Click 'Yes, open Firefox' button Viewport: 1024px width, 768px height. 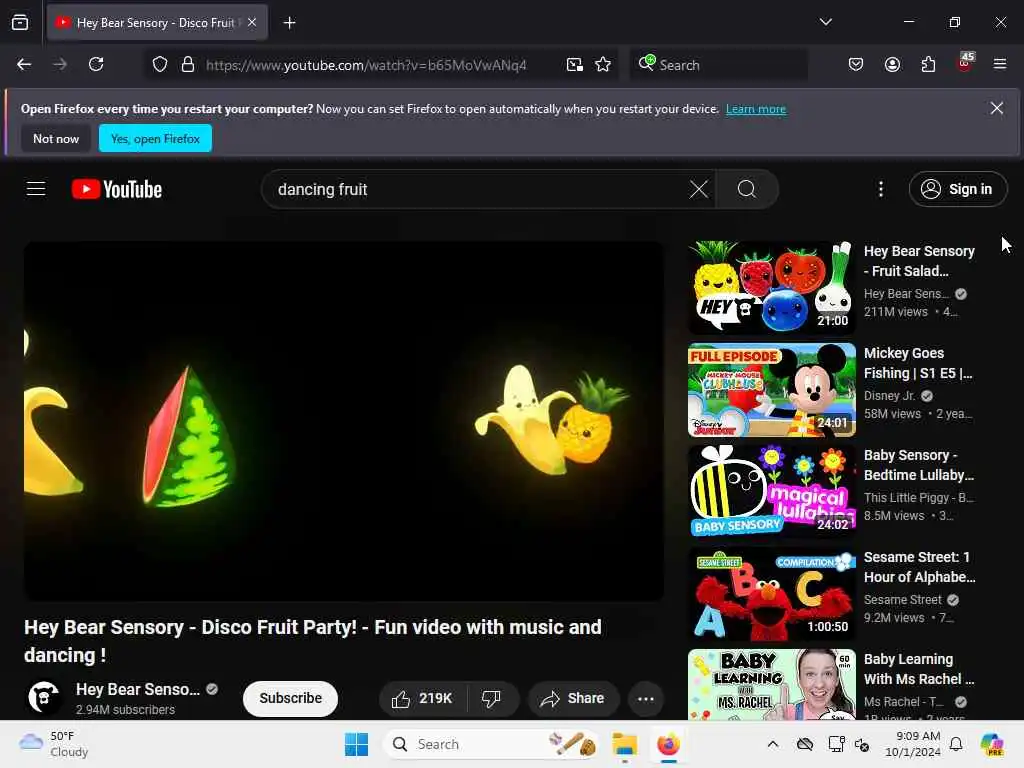(155, 138)
